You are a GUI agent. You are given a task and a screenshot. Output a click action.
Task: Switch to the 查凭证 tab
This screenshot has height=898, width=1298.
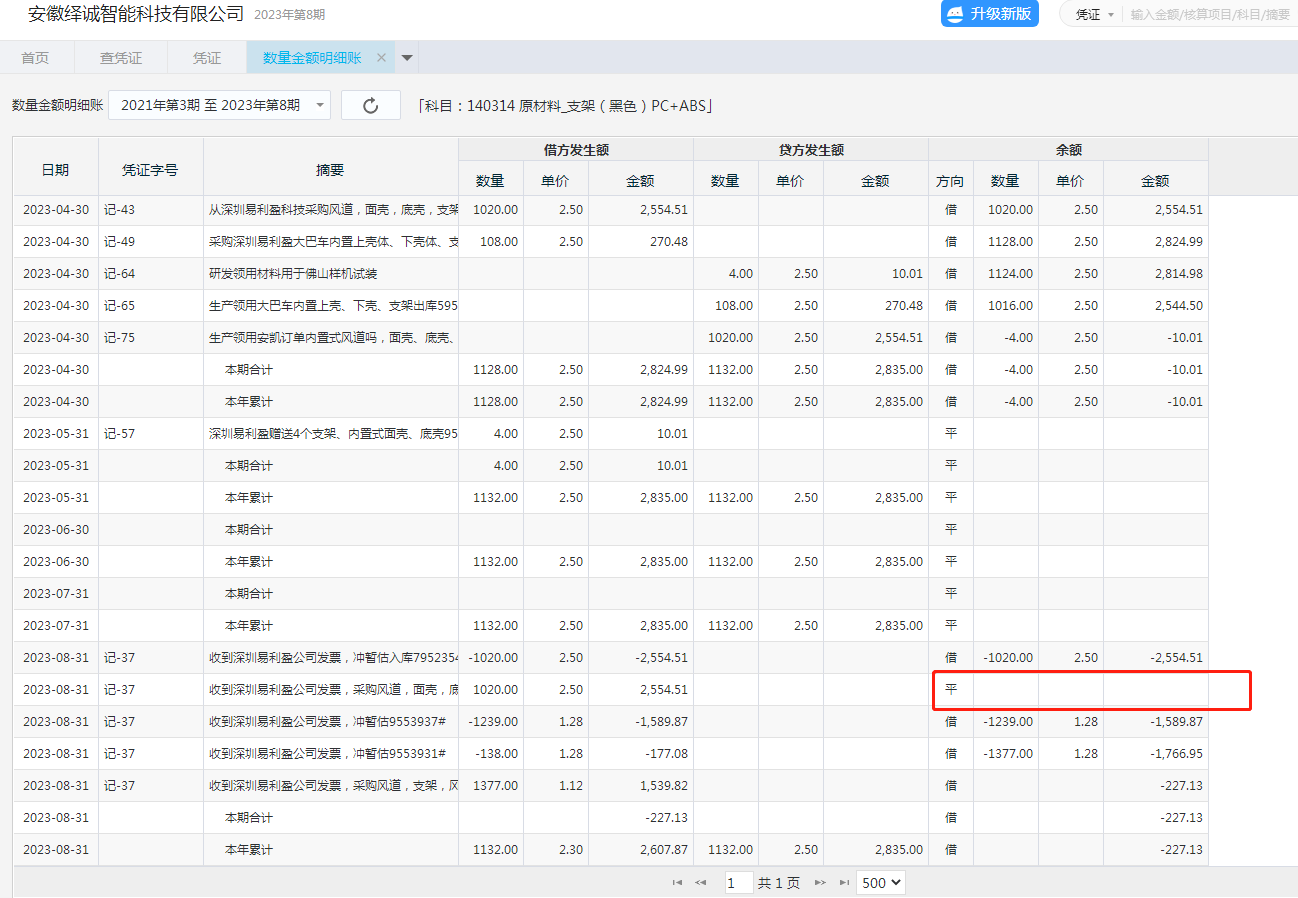[x=121, y=58]
